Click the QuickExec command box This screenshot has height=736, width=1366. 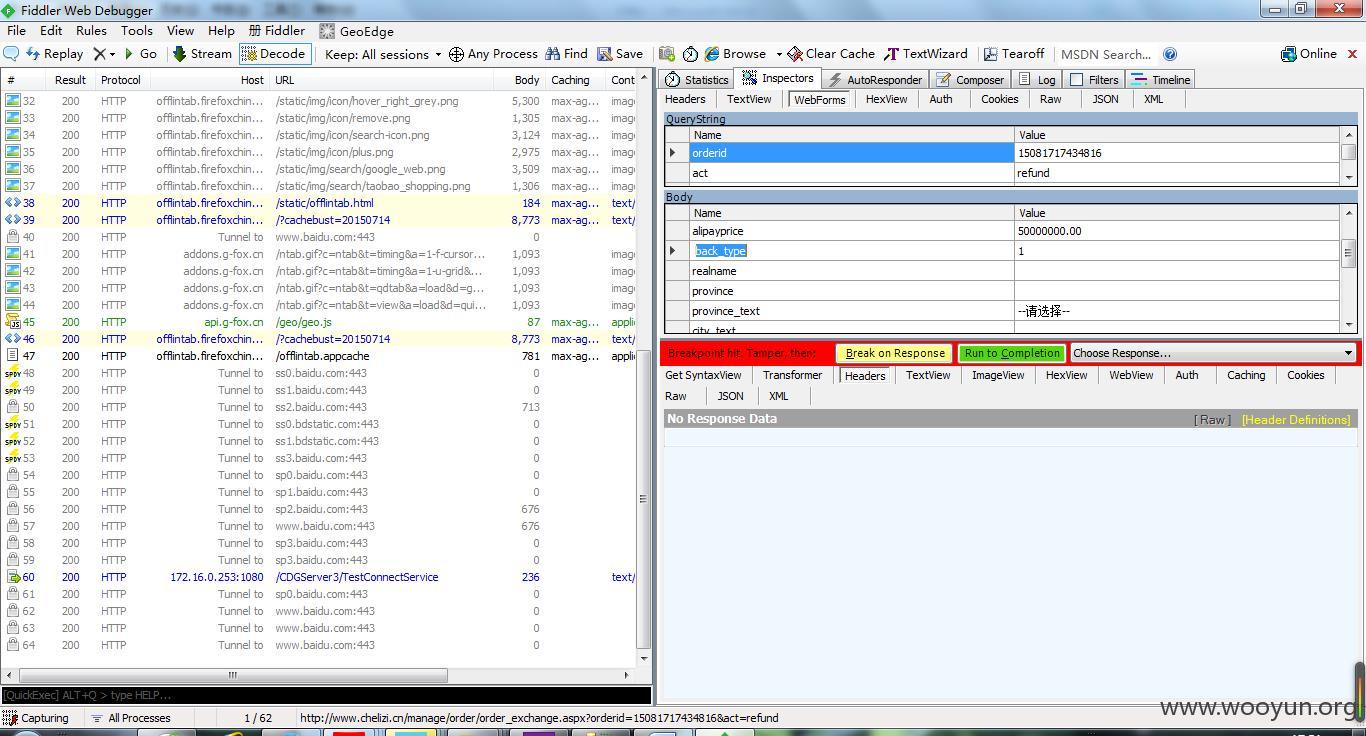pos(326,695)
